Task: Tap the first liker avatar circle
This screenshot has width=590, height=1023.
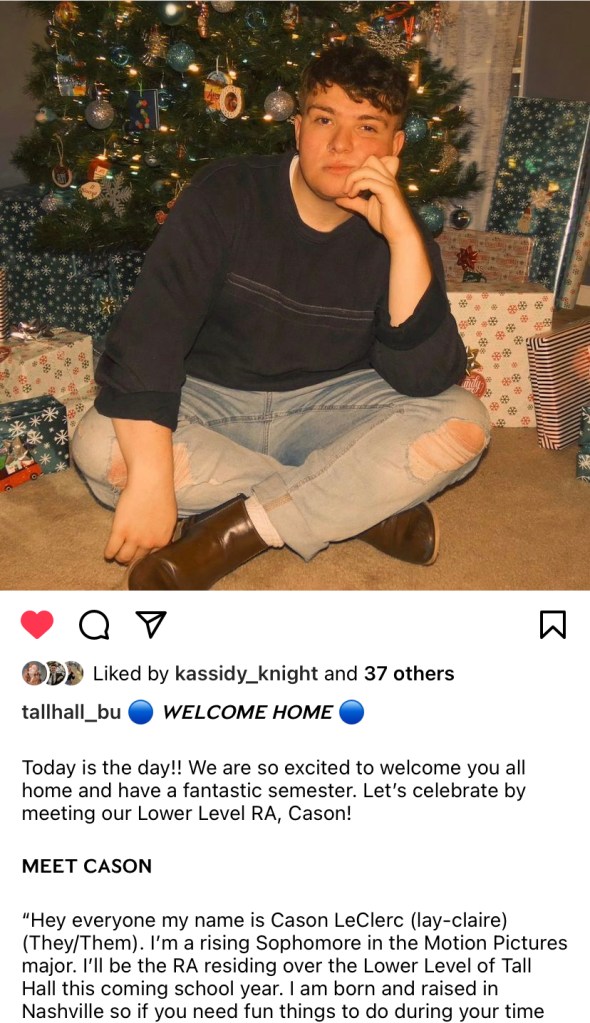Action: (x=33, y=673)
